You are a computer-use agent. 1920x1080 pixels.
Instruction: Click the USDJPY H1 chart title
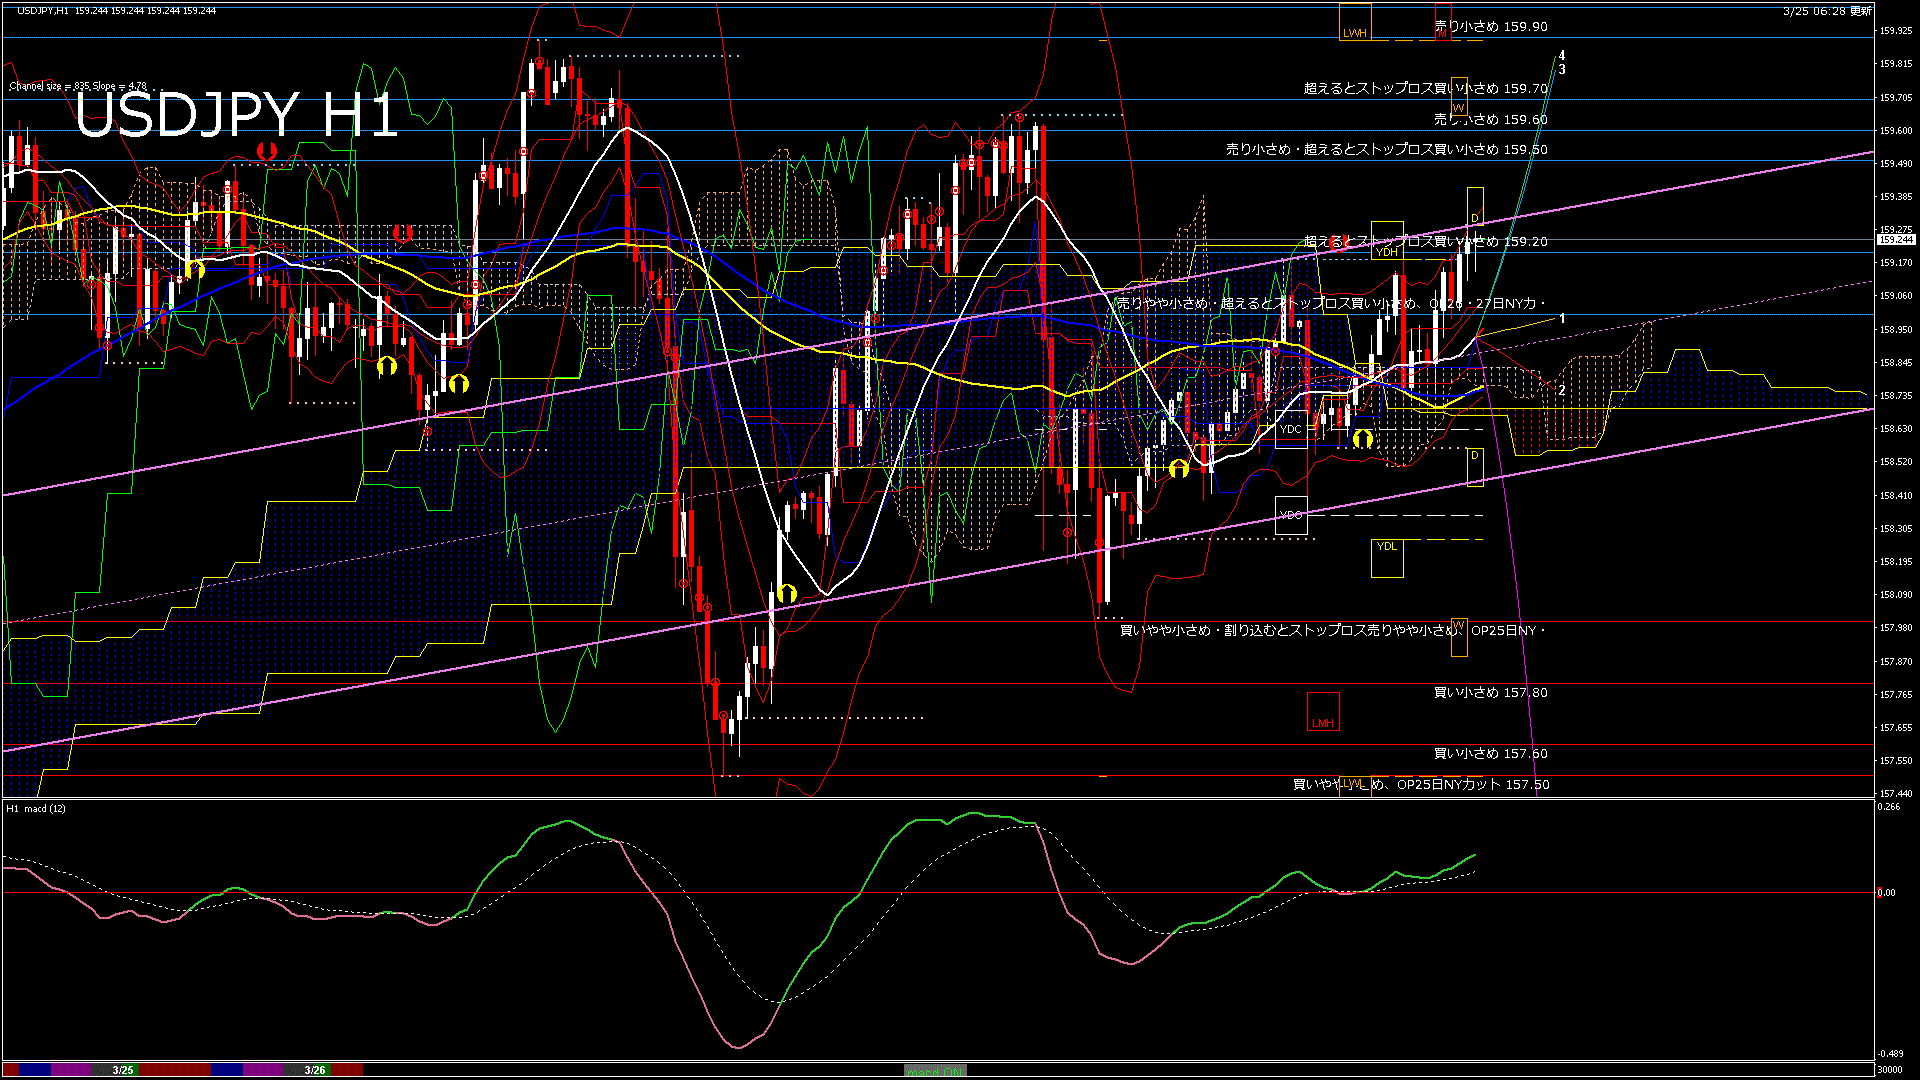pyautogui.click(x=236, y=115)
